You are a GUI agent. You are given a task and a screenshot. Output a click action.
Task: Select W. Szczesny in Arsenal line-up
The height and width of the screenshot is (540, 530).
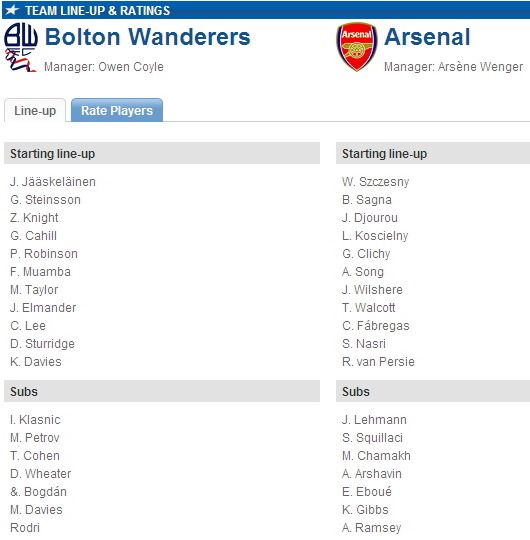[x=375, y=182]
